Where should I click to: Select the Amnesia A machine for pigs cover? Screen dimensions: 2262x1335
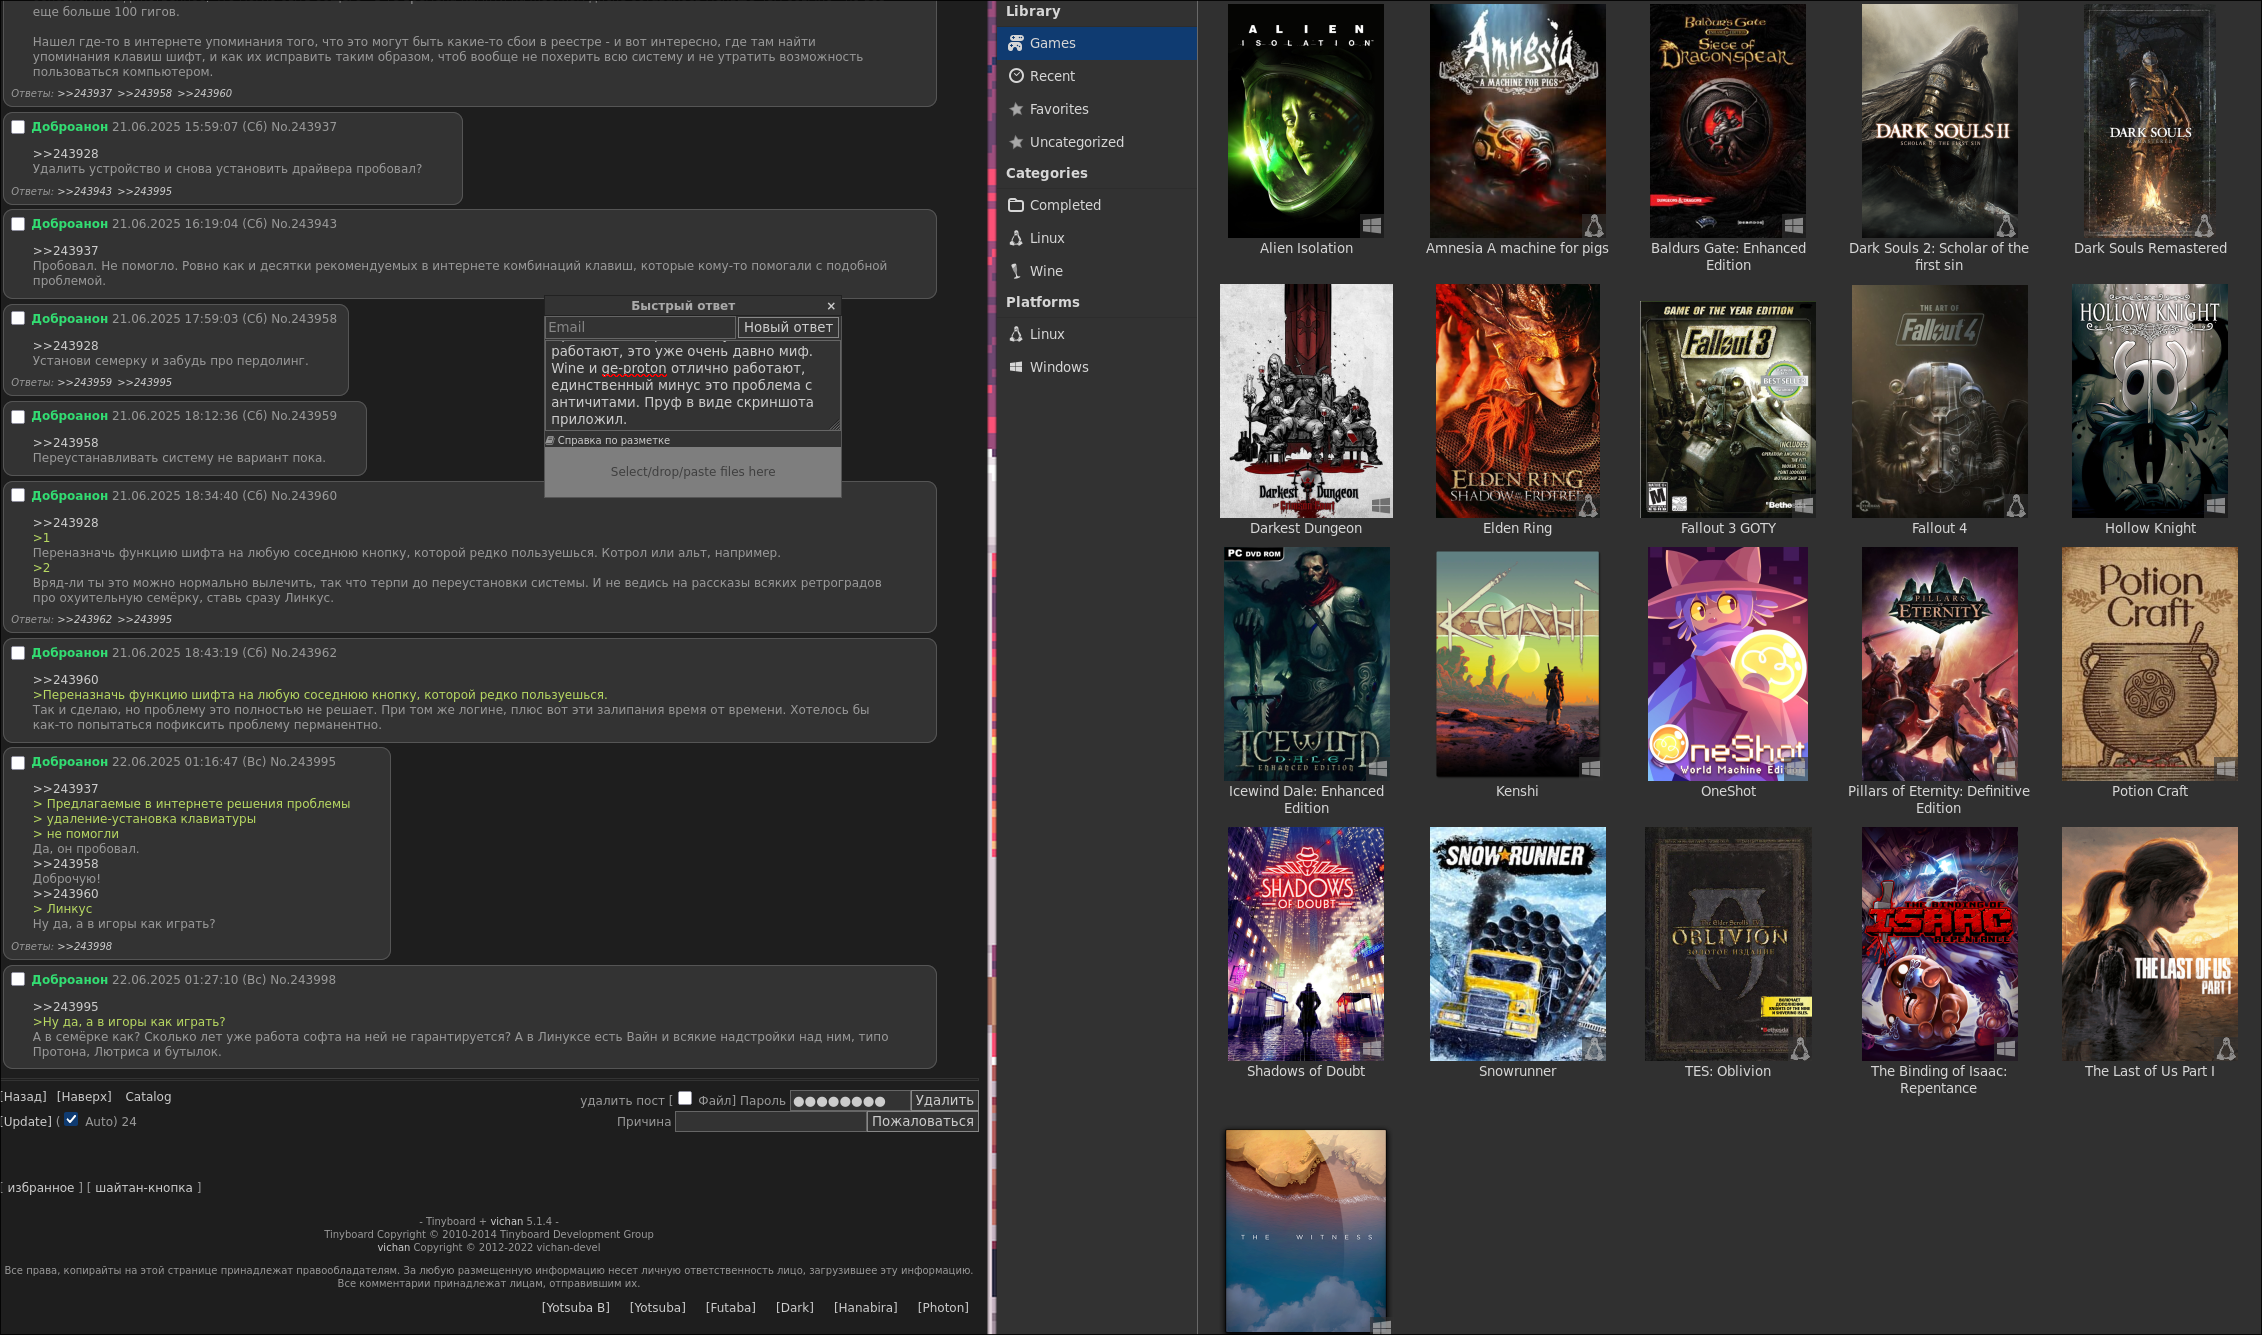coord(1517,121)
